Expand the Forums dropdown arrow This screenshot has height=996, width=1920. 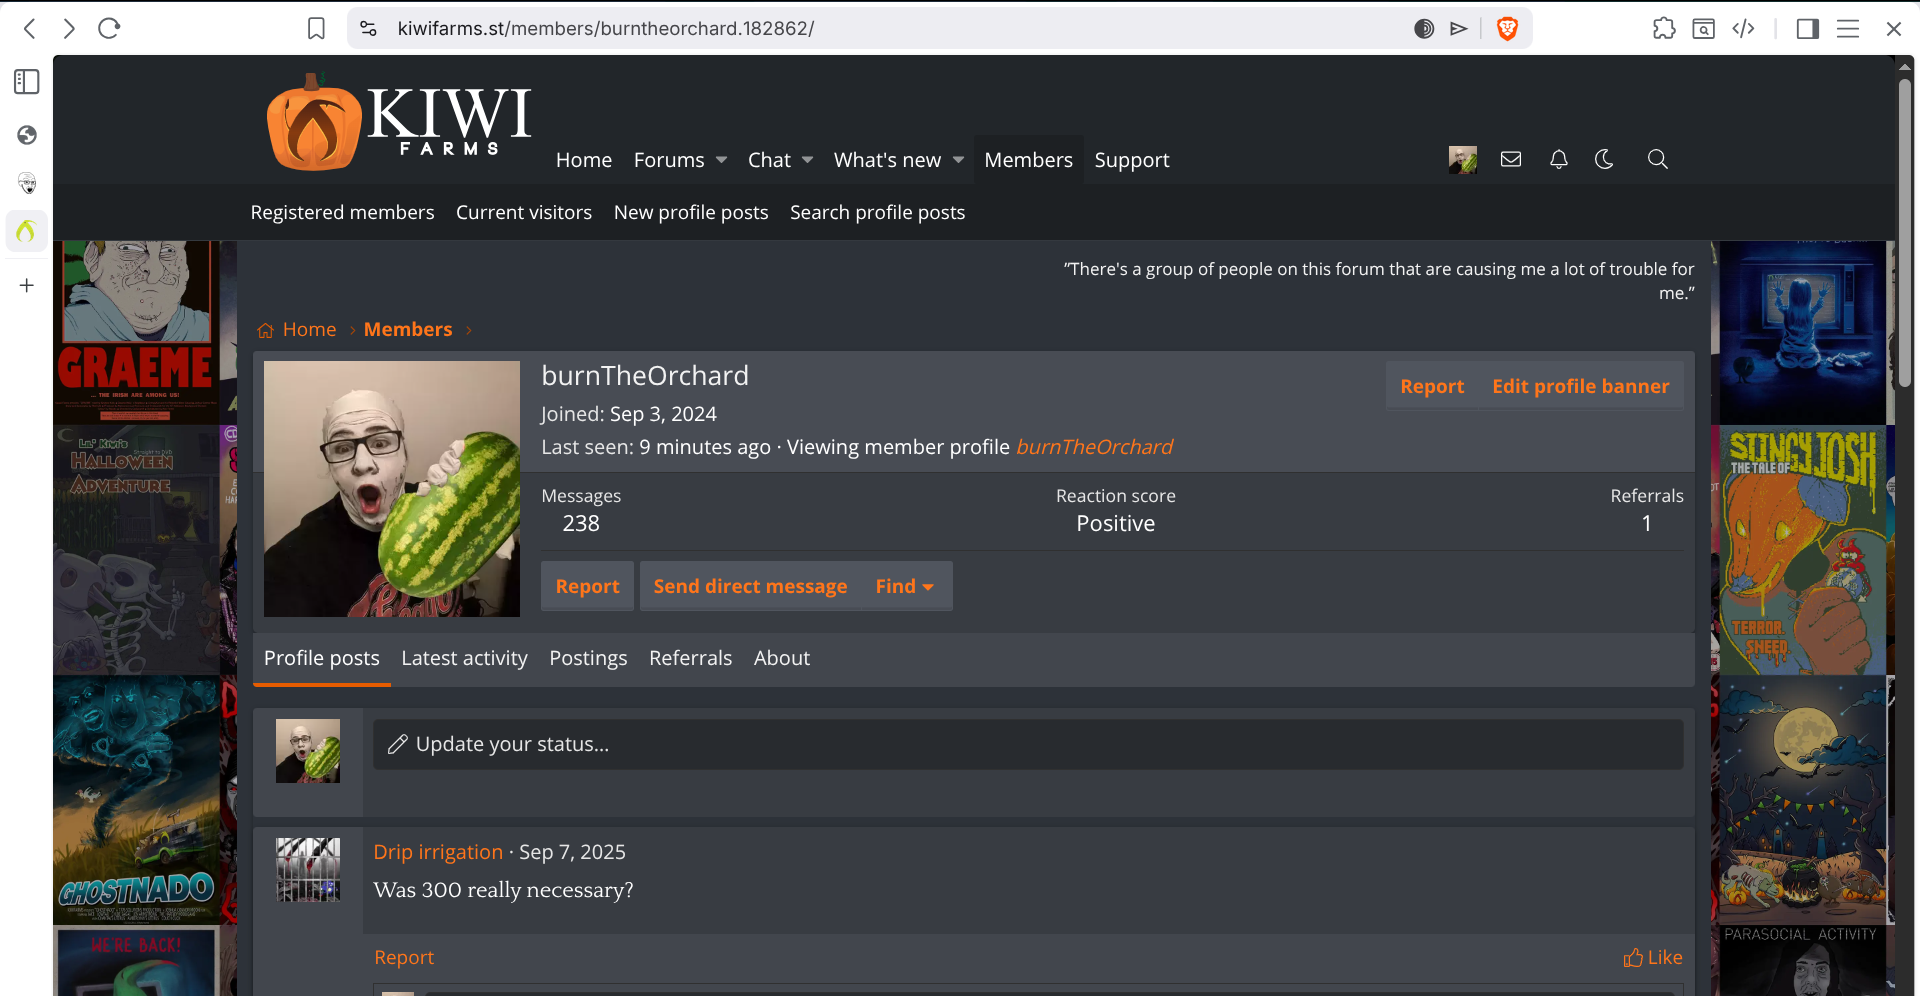click(x=722, y=160)
